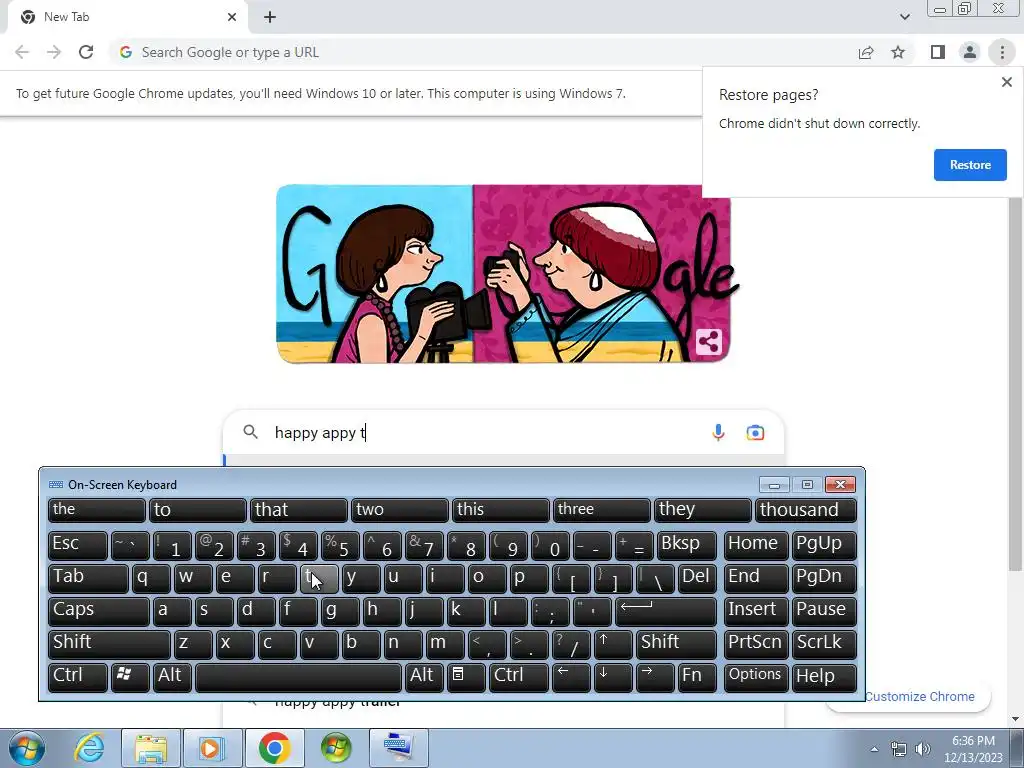
Task: Close the New Tab tab
Action: pyautogui.click(x=232, y=17)
